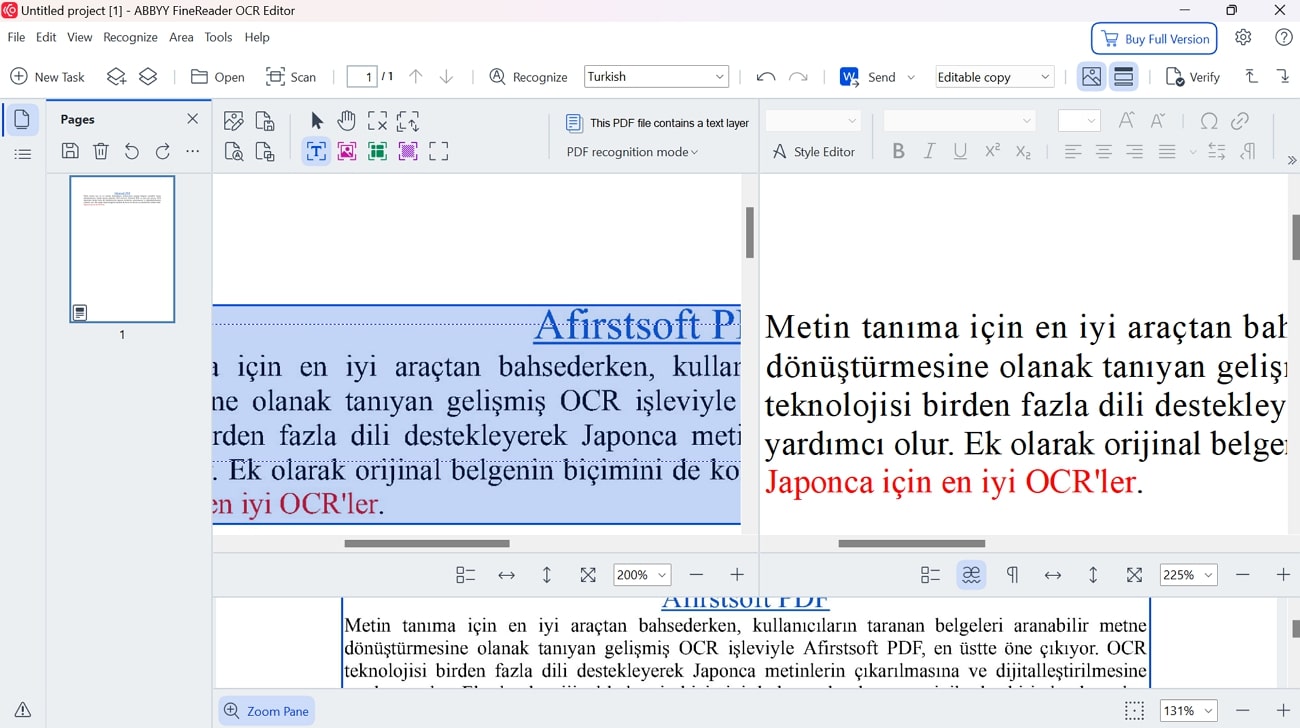
Task: Click the analyze page icon with magnifier
Action: [x=234, y=151]
